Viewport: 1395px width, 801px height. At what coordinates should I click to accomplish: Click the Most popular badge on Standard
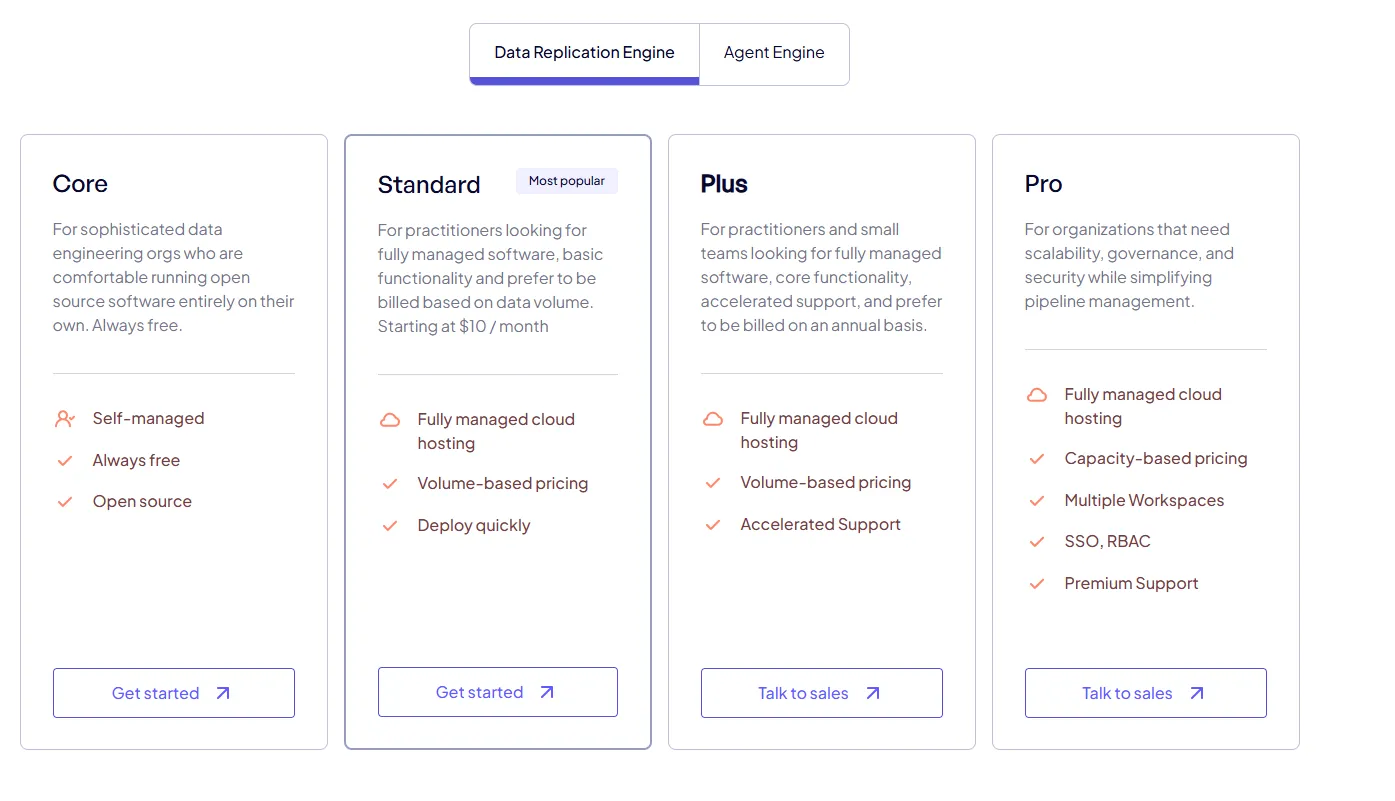[x=567, y=181]
